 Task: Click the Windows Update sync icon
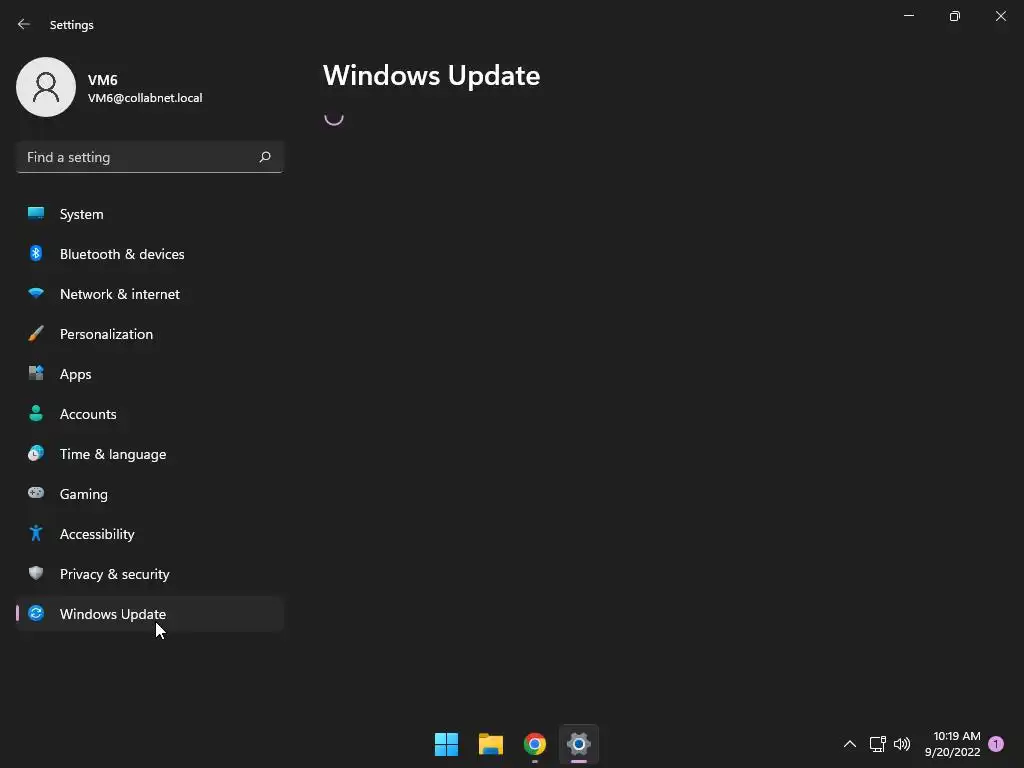36,613
